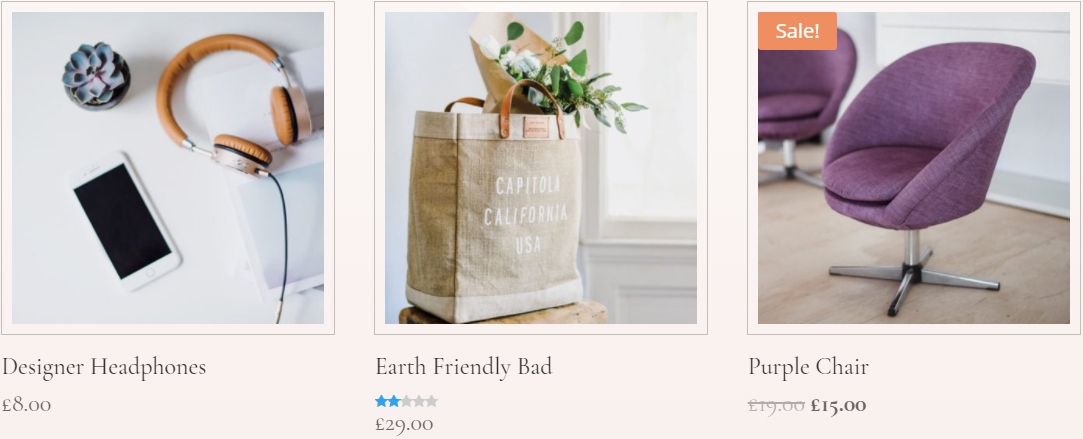Viewport: 1083px width, 439px height.
Task: Click the first blue rating star
Action: click(381, 401)
